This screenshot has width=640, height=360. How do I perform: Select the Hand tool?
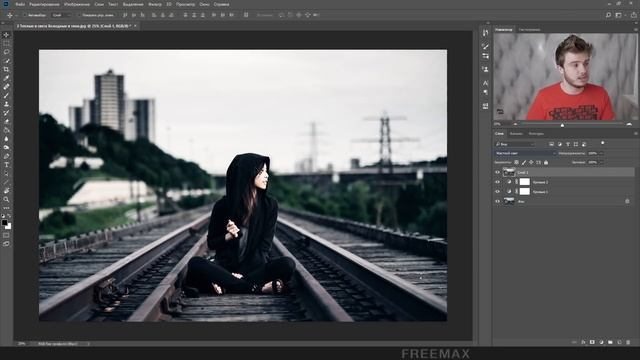[x=6, y=191]
